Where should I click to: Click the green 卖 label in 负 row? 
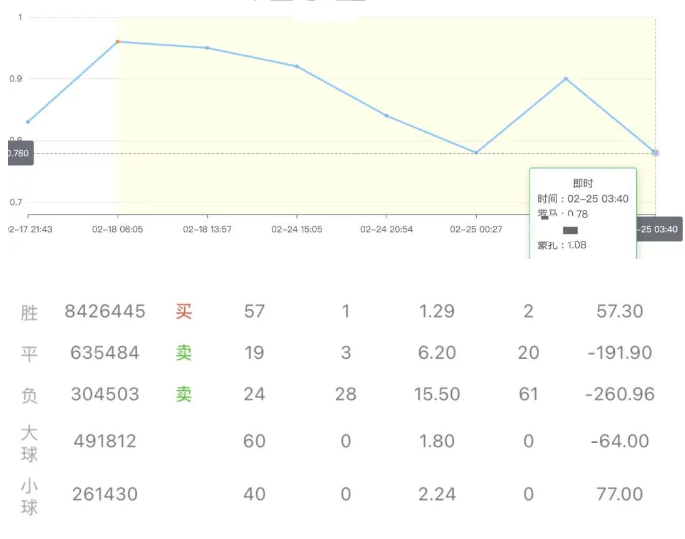(x=184, y=394)
